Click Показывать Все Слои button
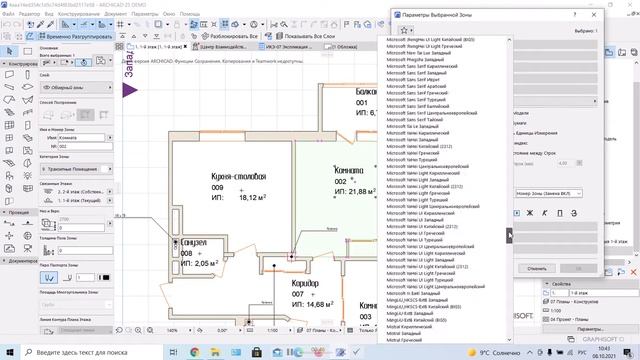 pyautogui.click(x=305, y=36)
